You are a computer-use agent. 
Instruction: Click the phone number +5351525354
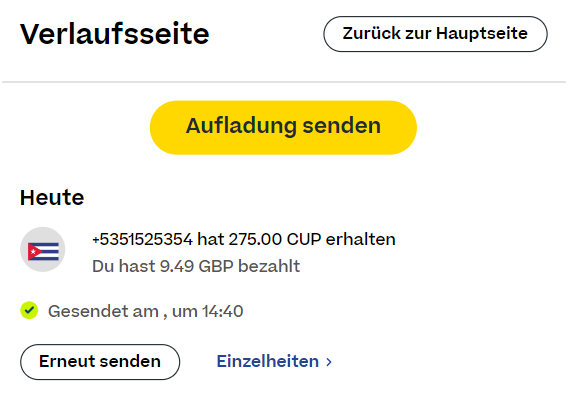tap(142, 239)
